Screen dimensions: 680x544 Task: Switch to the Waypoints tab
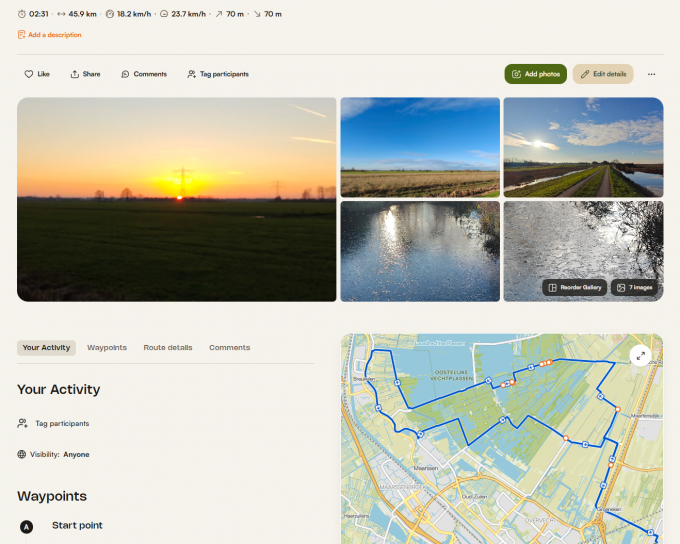[107, 348]
